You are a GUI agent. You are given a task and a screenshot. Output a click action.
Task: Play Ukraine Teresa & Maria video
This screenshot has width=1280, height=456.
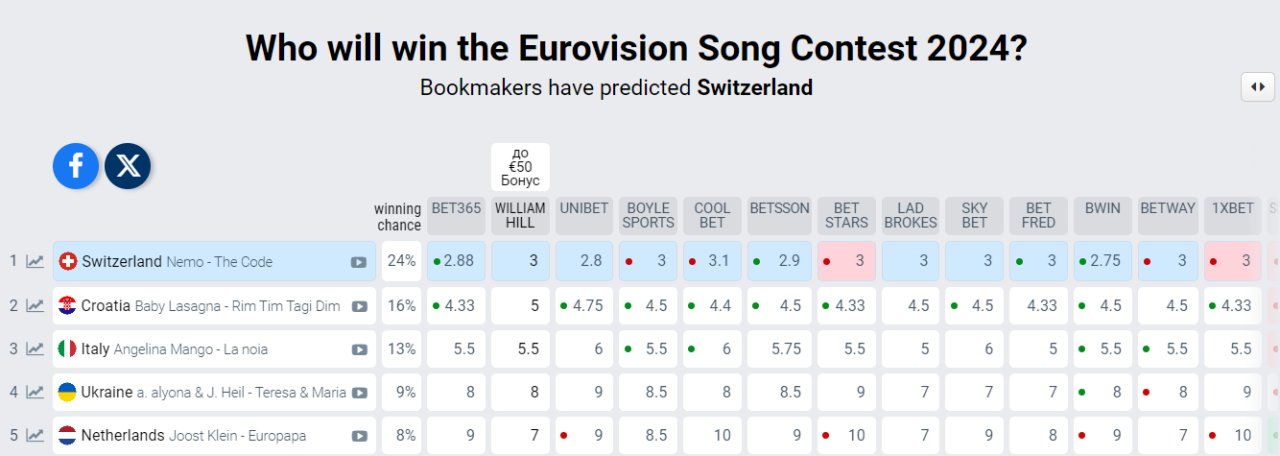click(x=358, y=393)
